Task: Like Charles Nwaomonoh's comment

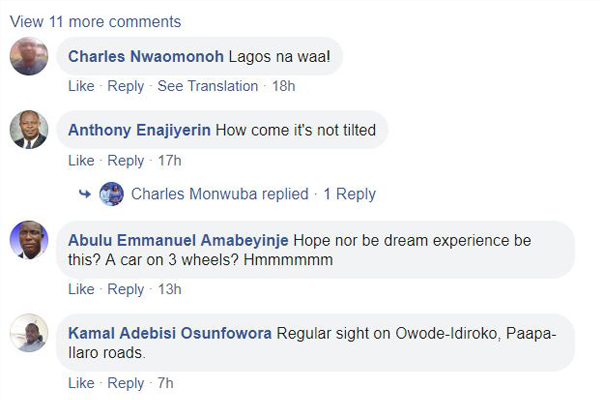Action: 81,86
